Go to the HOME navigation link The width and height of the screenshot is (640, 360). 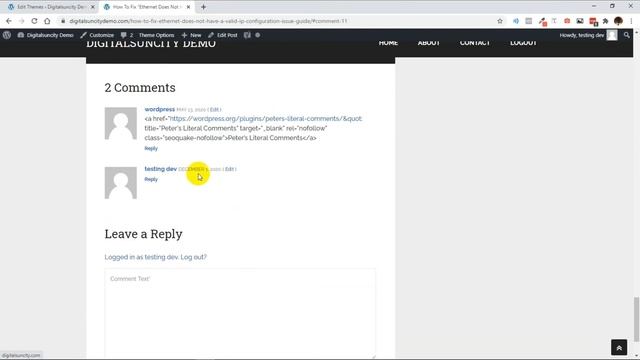tap(388, 43)
